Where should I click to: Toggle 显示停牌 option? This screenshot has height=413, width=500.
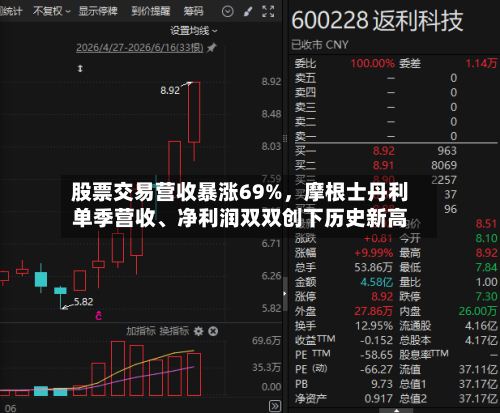pyautogui.click(x=98, y=11)
